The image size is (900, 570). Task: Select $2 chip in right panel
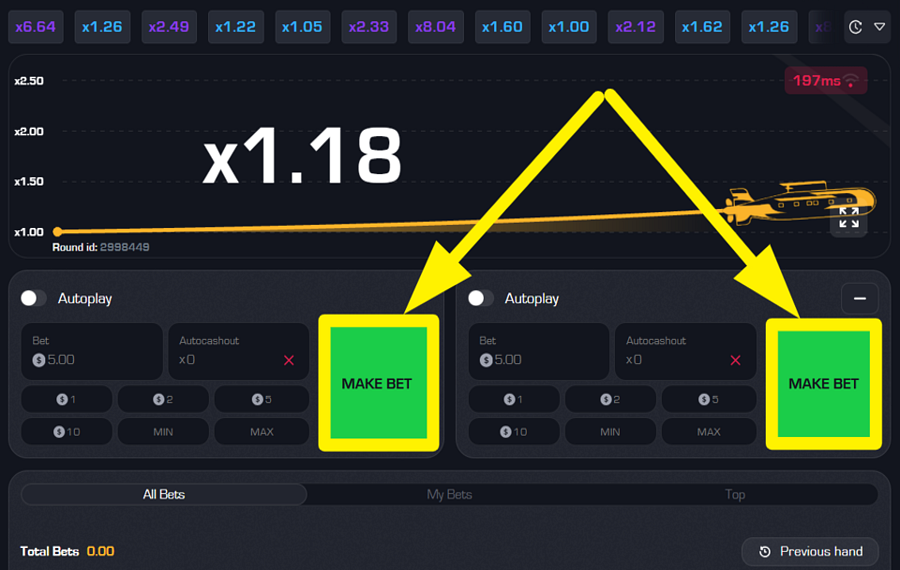[x=610, y=399]
